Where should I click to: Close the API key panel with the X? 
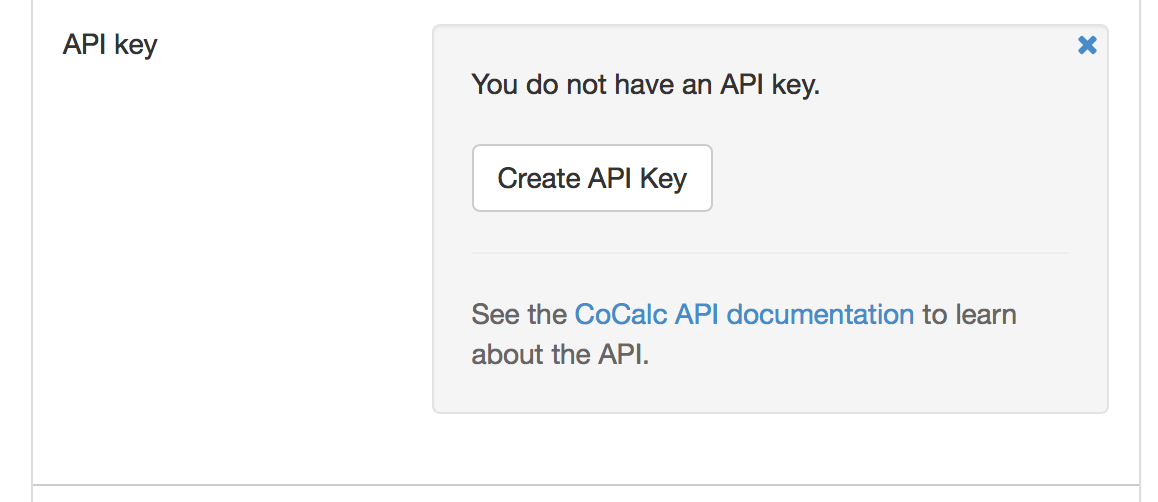(1087, 45)
